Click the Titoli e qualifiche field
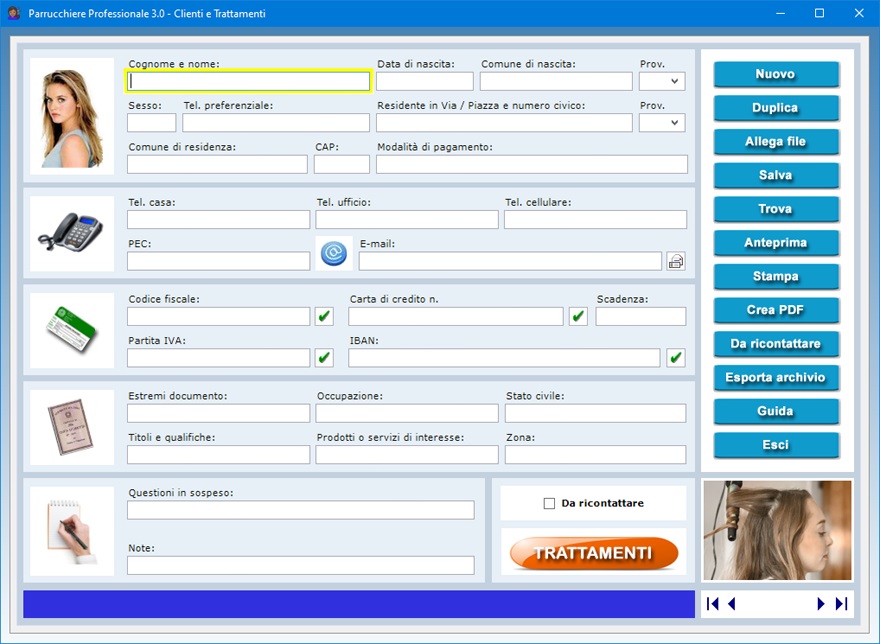The height and width of the screenshot is (644, 880). click(218, 455)
